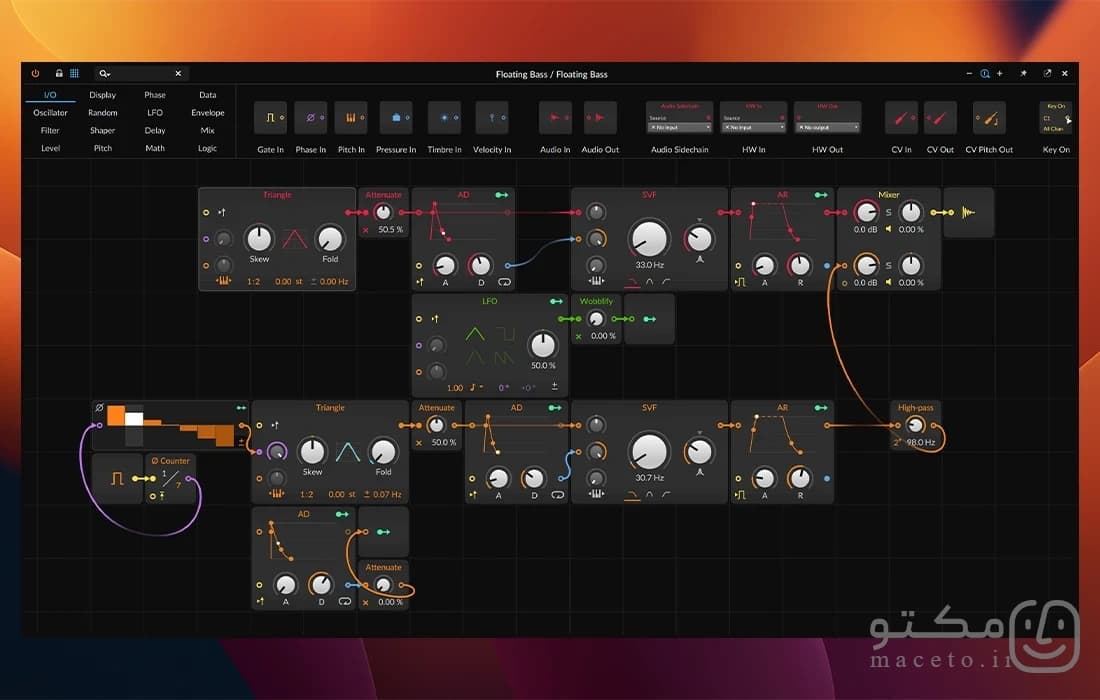The width and height of the screenshot is (1100, 700).
Task: Mute first Mixer channel speaker icon
Action: pyautogui.click(x=888, y=229)
